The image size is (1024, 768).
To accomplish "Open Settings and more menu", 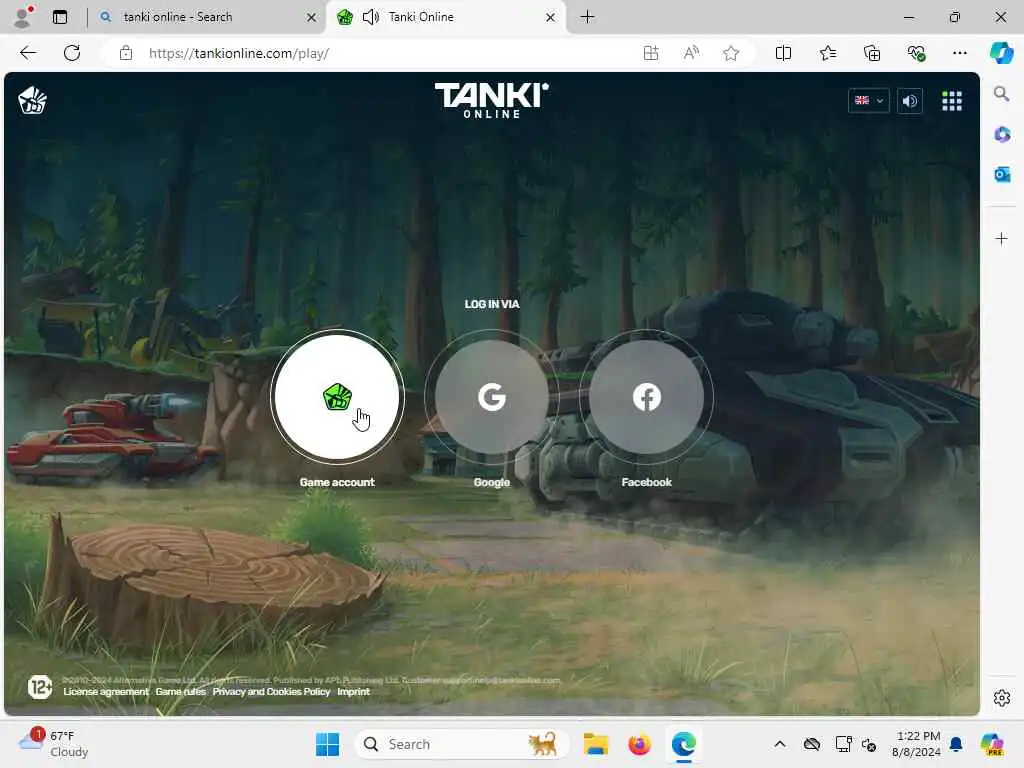I will [959, 53].
